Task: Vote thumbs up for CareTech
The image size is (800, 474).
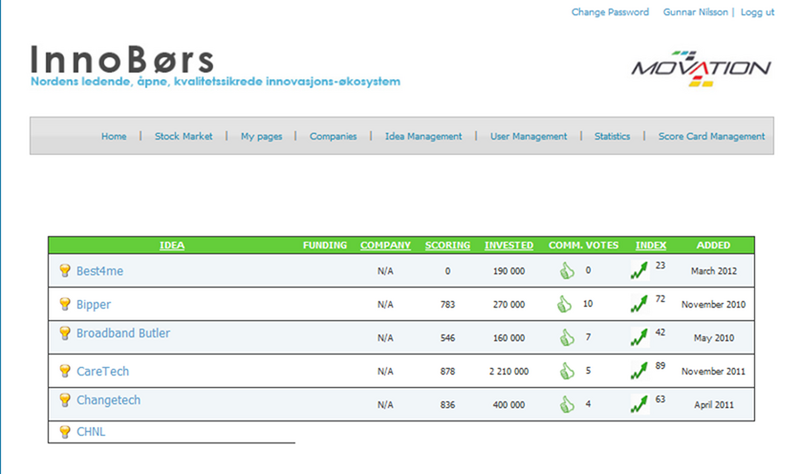Action: tap(567, 371)
